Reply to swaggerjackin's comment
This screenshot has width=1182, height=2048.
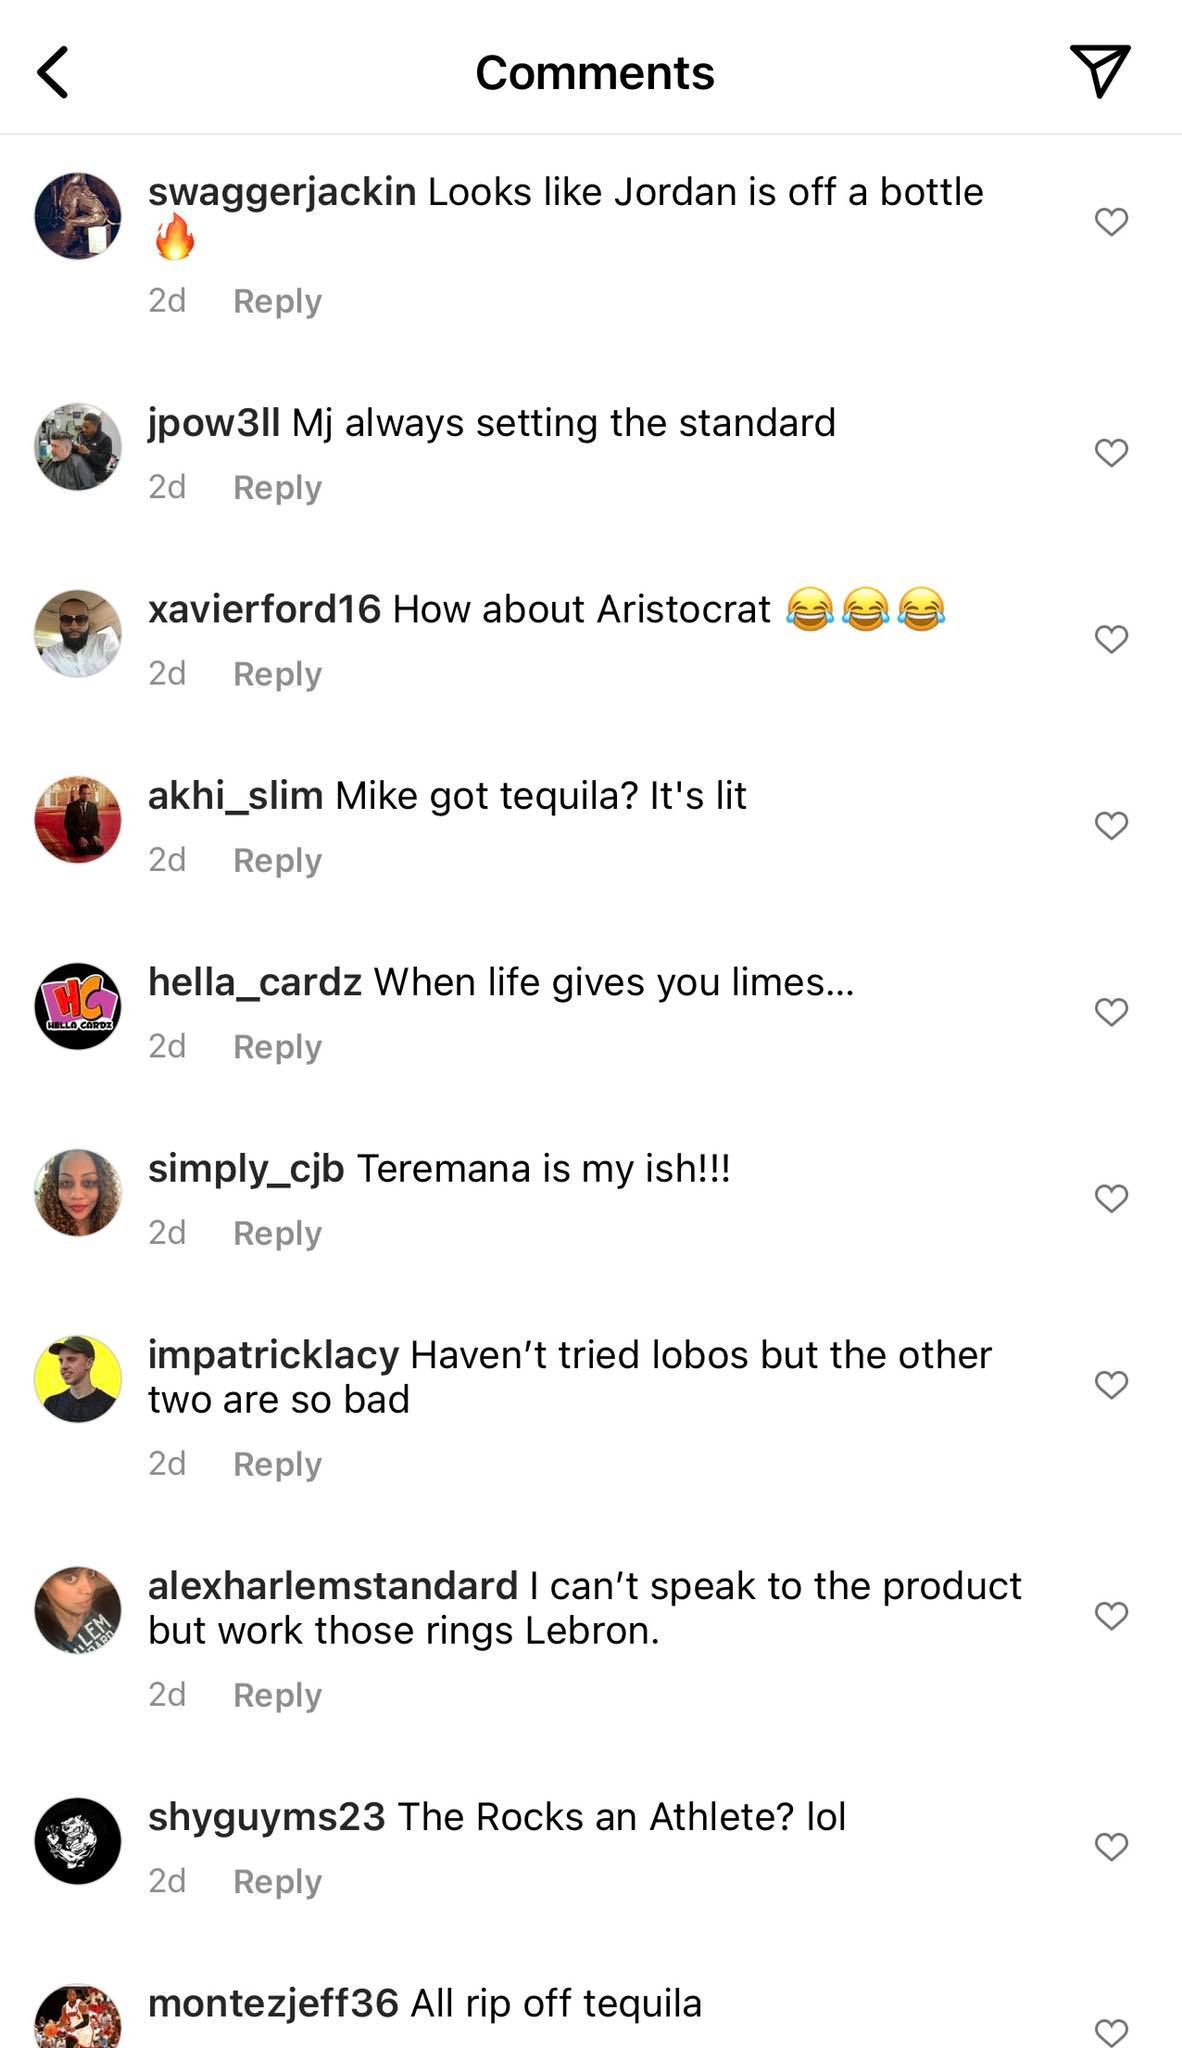pos(277,301)
